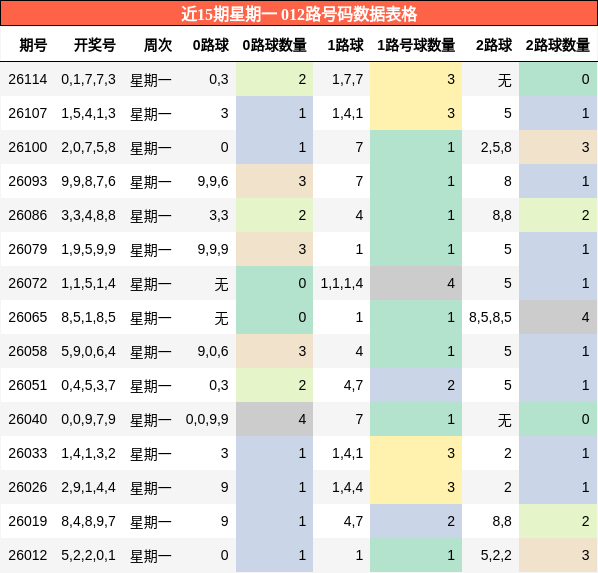Image resolution: width=598 pixels, height=573 pixels.
Task: Click 1路球 value 1,4,4 in row 26026
Action: (x=347, y=487)
